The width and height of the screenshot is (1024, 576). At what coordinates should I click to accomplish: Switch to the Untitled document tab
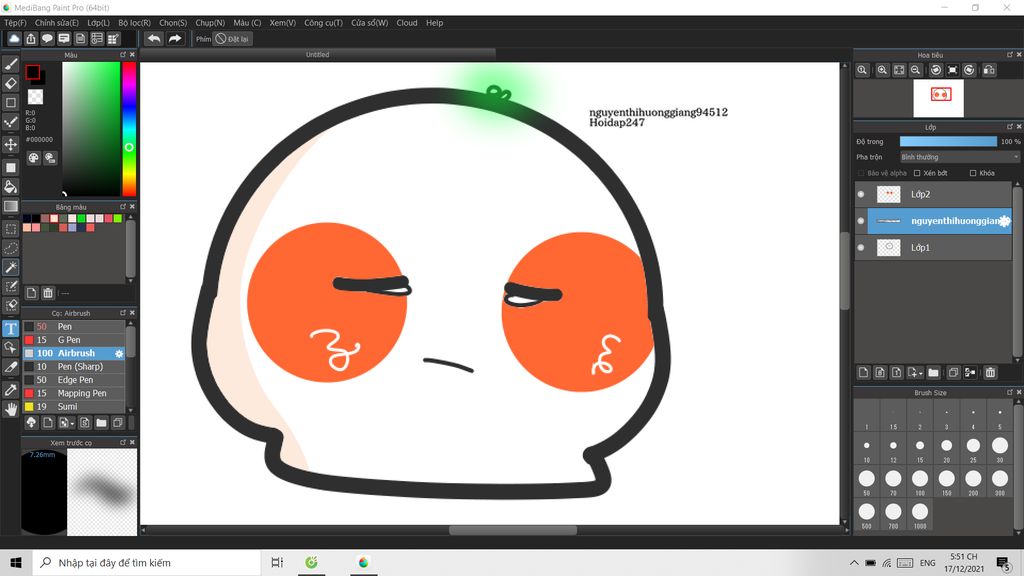(x=317, y=55)
